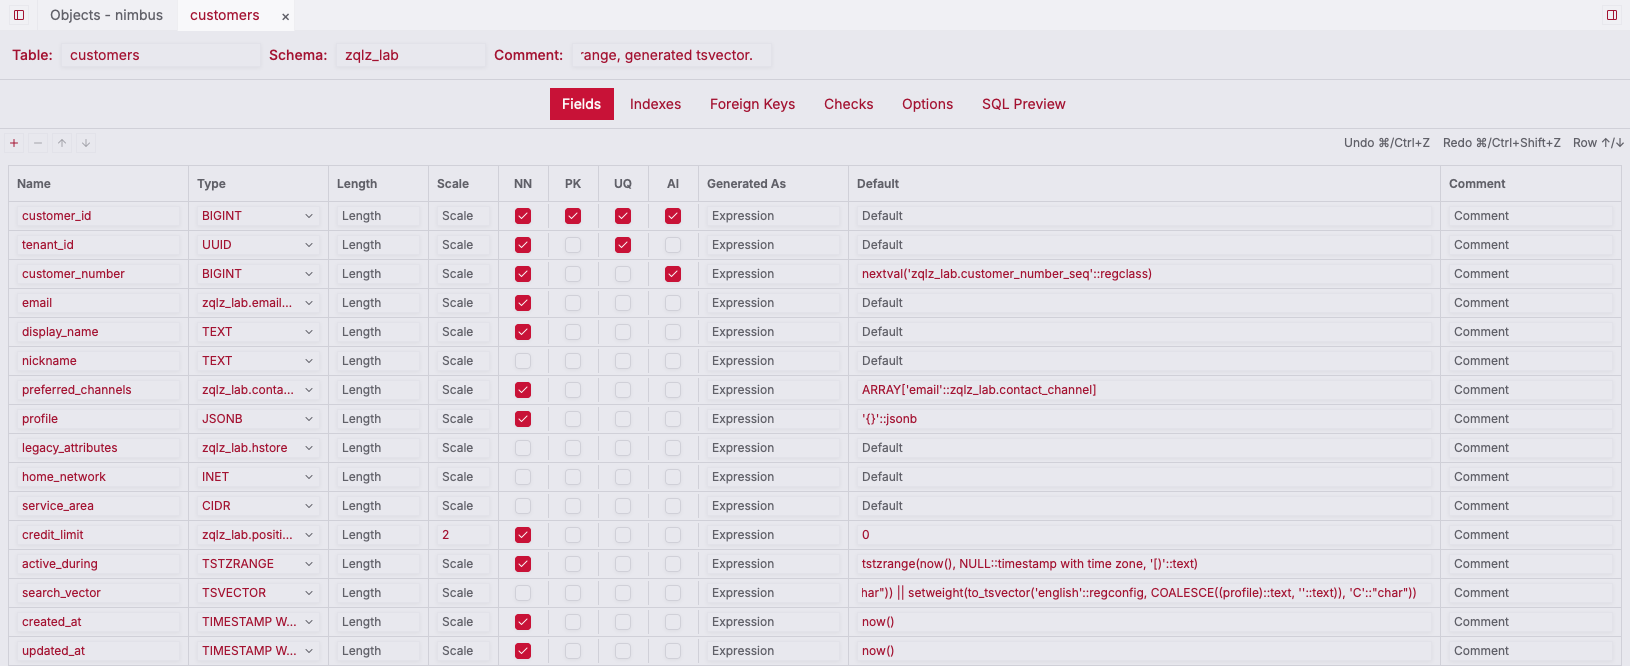
Task: Enable NN for nickname
Action: coord(523,361)
